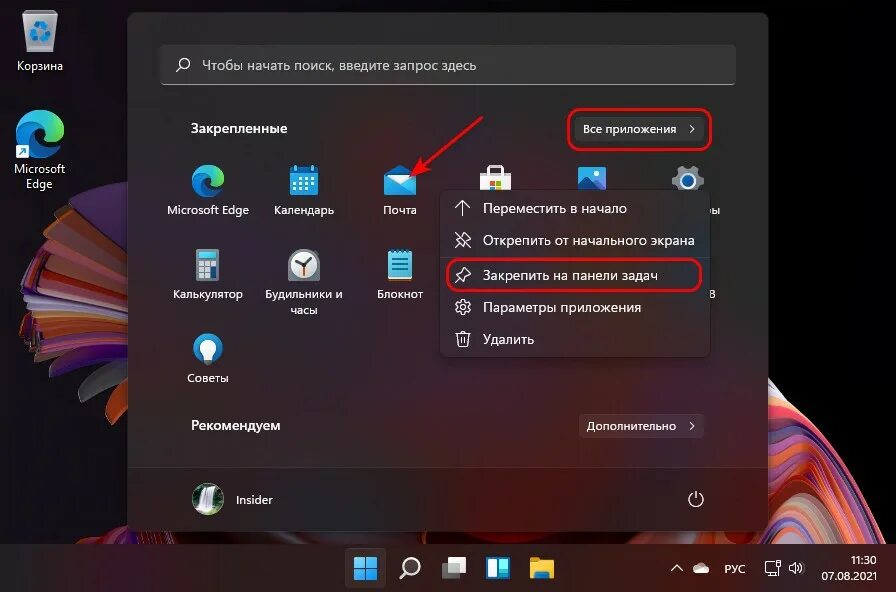
Task: Click the OneDrive cloud tray icon
Action: click(701, 568)
